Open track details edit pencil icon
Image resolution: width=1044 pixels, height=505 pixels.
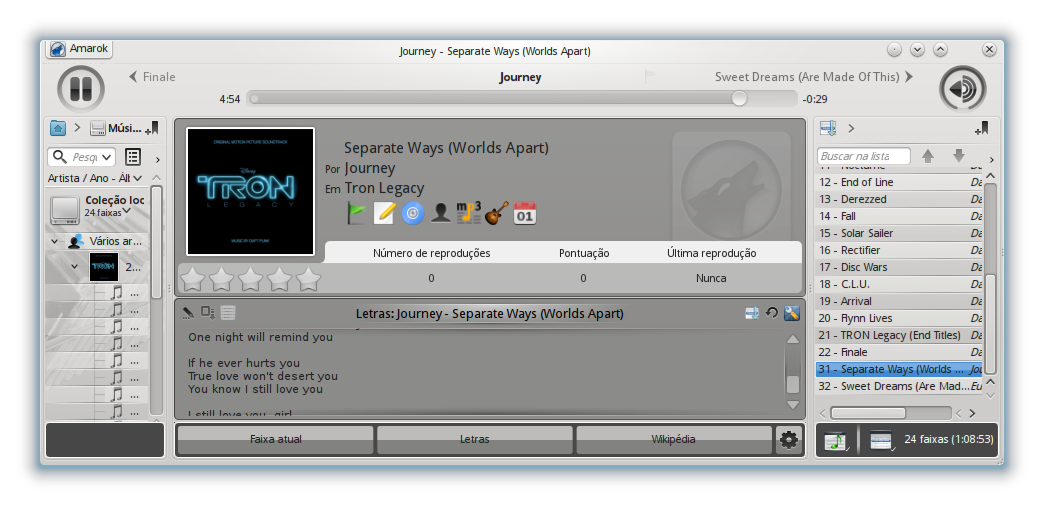[384, 213]
